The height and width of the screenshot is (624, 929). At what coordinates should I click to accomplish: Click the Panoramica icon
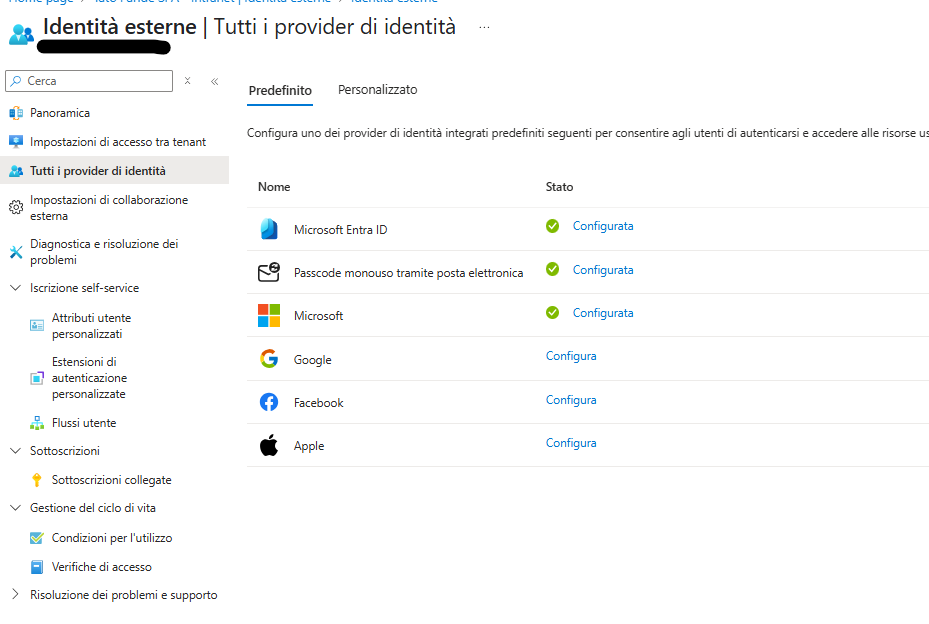16,113
